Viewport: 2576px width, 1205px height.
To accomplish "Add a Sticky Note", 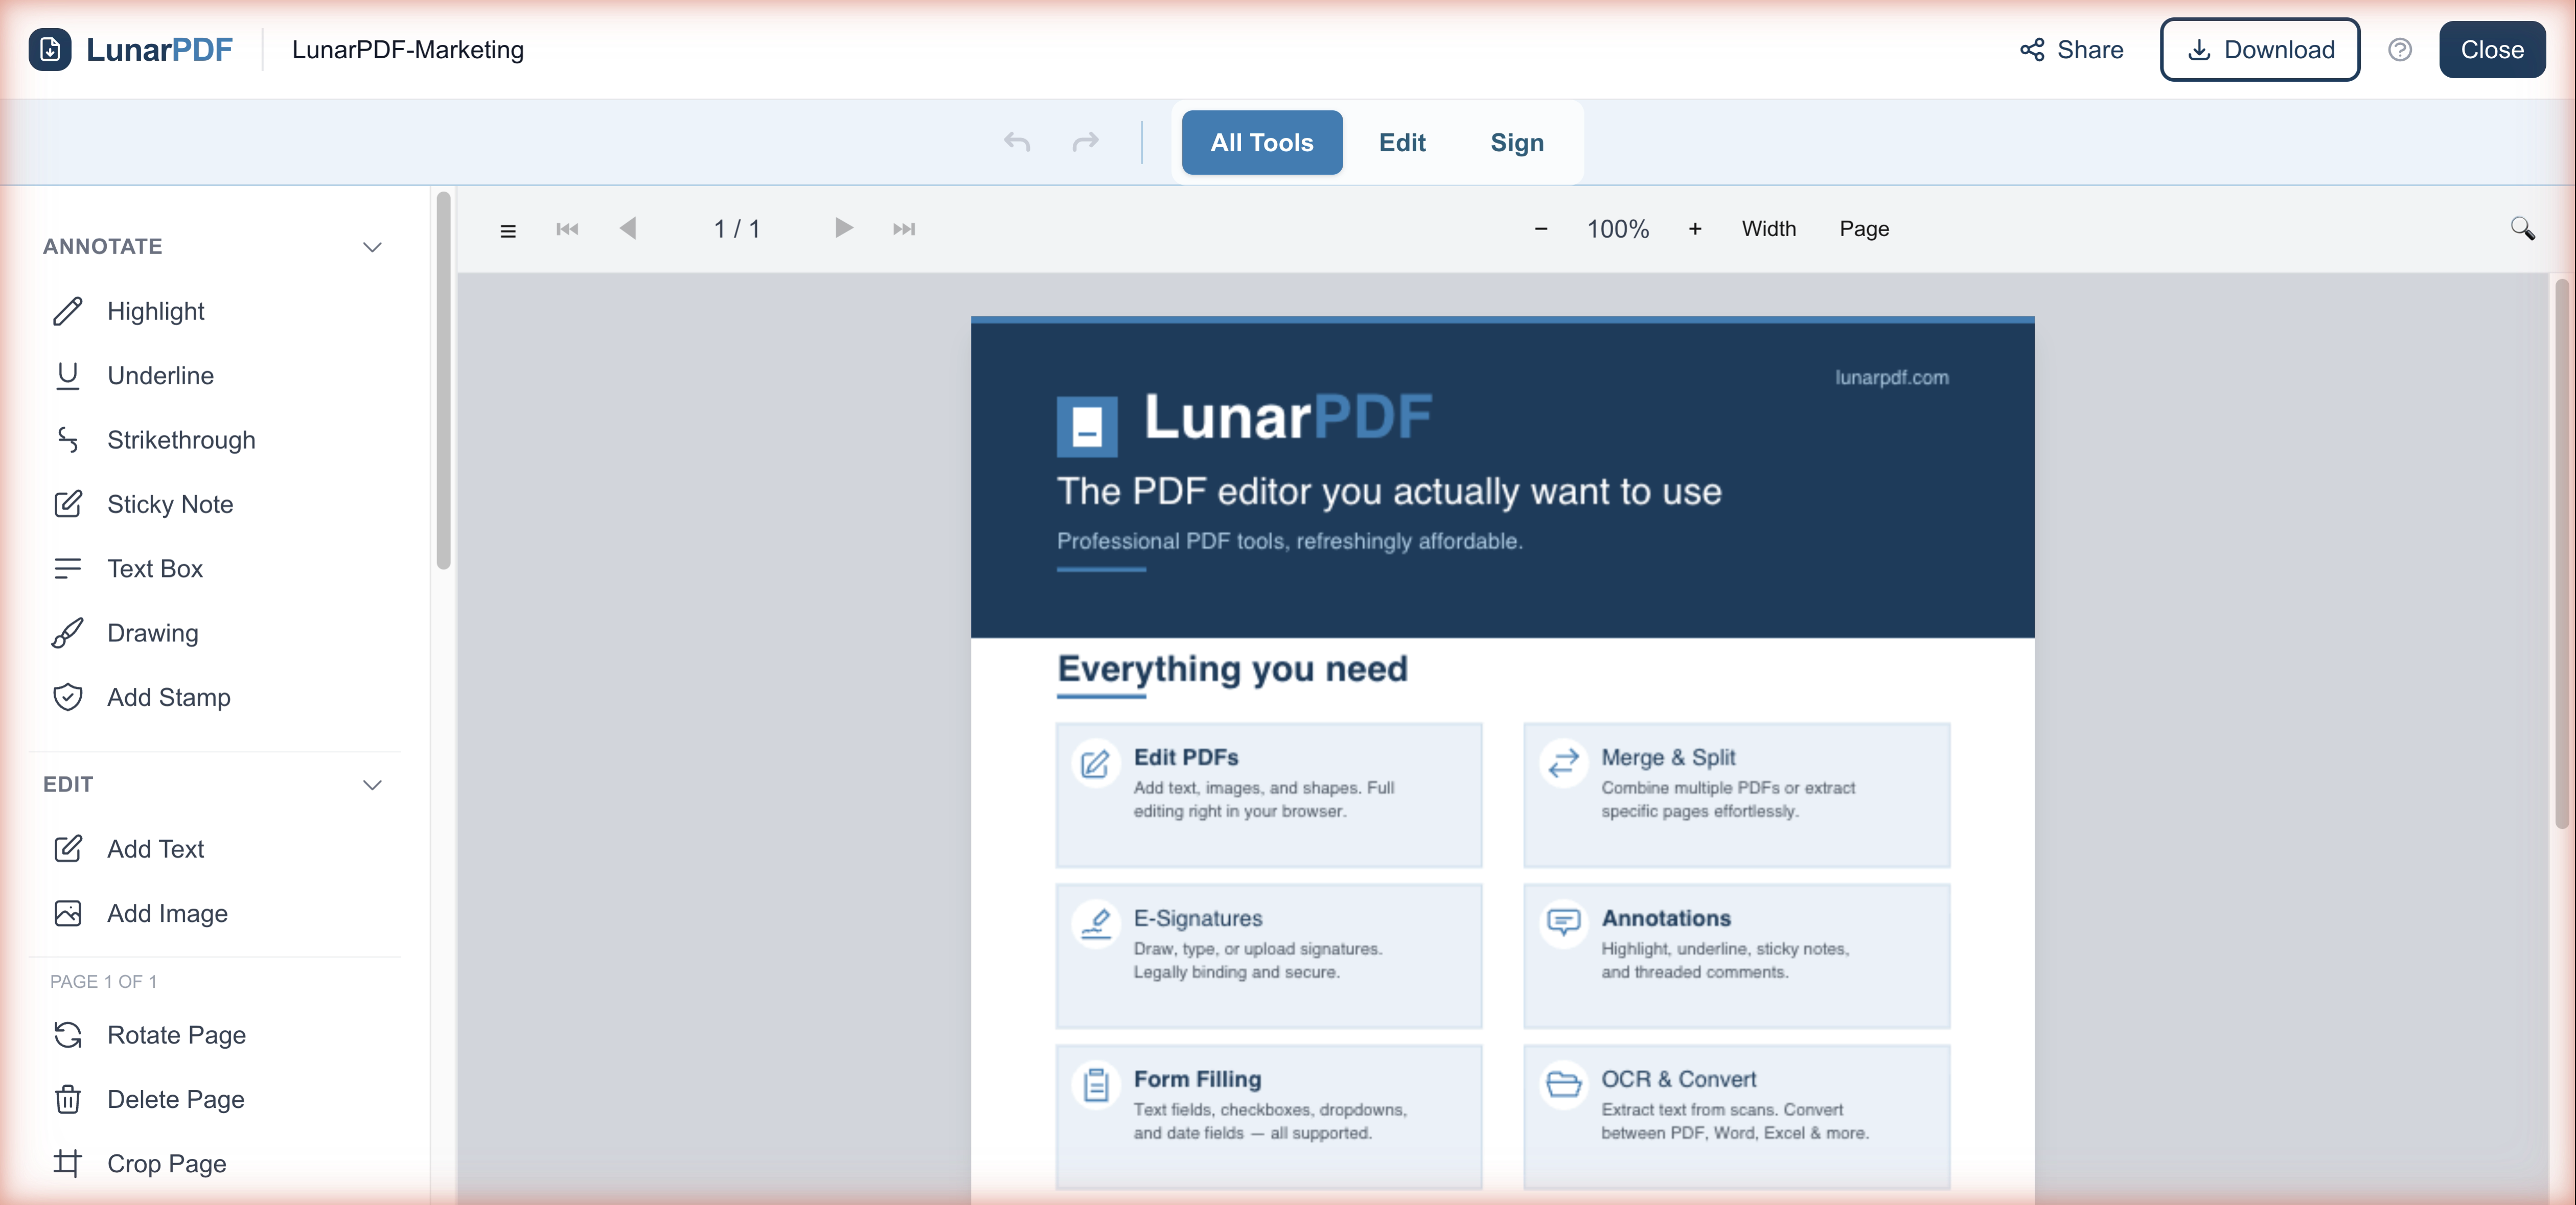I will (x=170, y=504).
